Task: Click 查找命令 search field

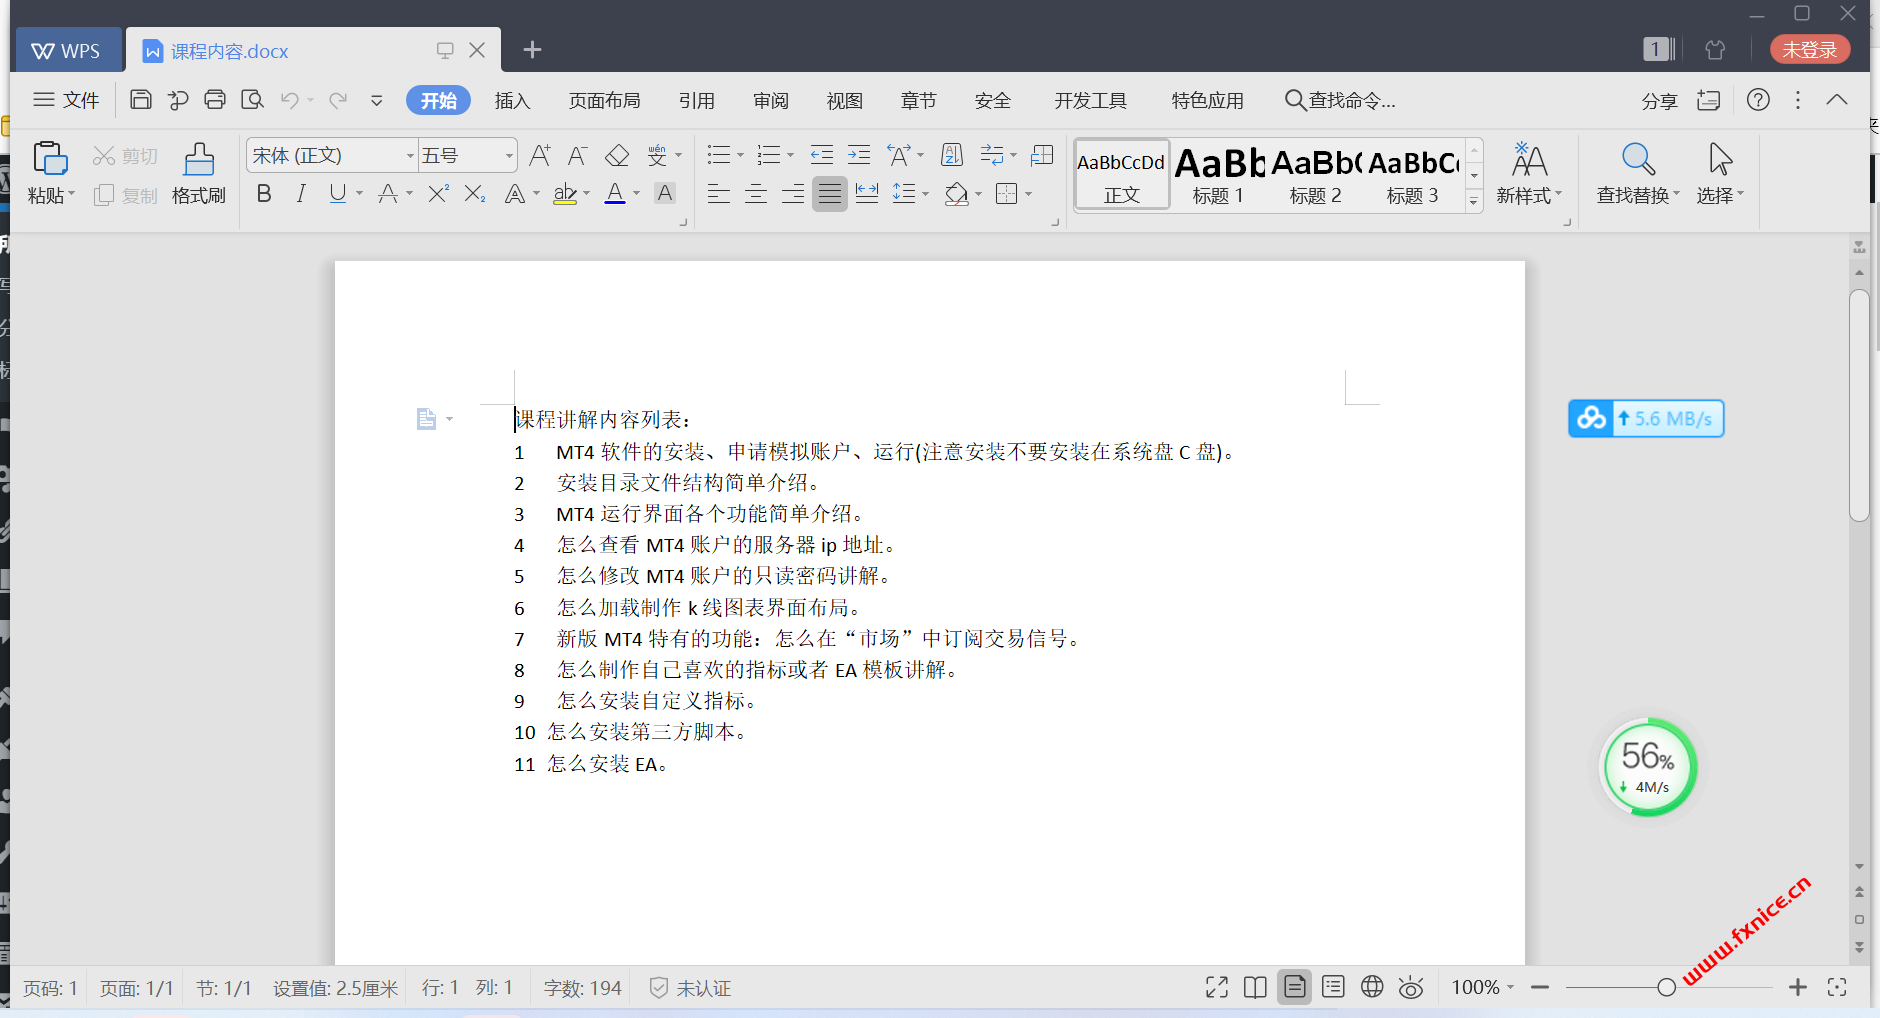Action: (x=1340, y=101)
